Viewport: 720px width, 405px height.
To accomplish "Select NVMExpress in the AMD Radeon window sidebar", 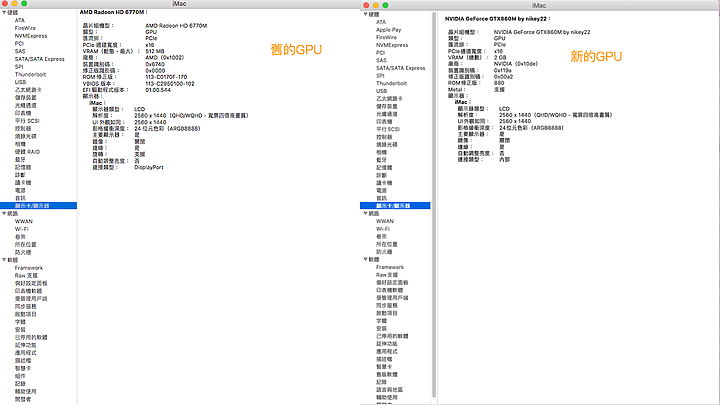I will coord(31,36).
